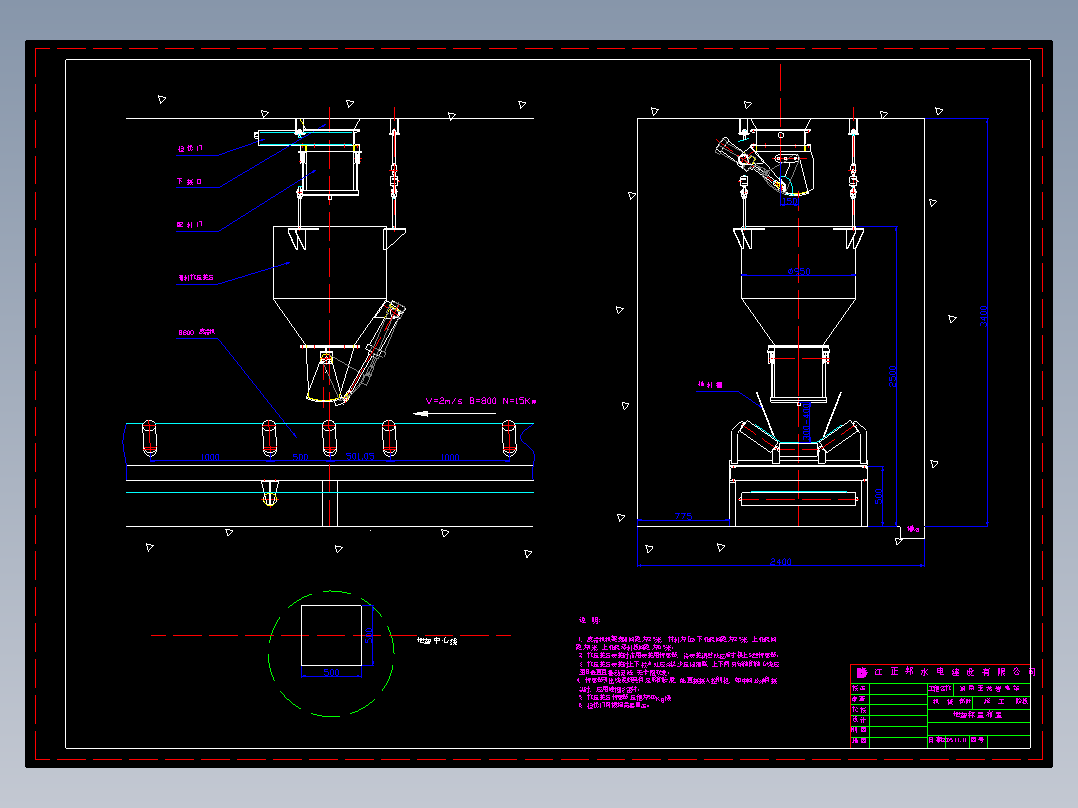This screenshot has height=808, width=1078.
Task: Select the 1000 dimension adjacent to roller 500
Action: point(210,457)
